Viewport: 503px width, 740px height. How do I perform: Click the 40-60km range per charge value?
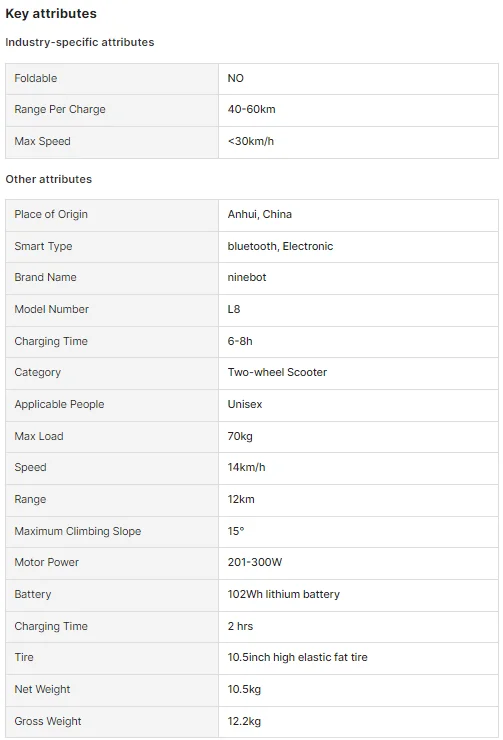point(252,109)
